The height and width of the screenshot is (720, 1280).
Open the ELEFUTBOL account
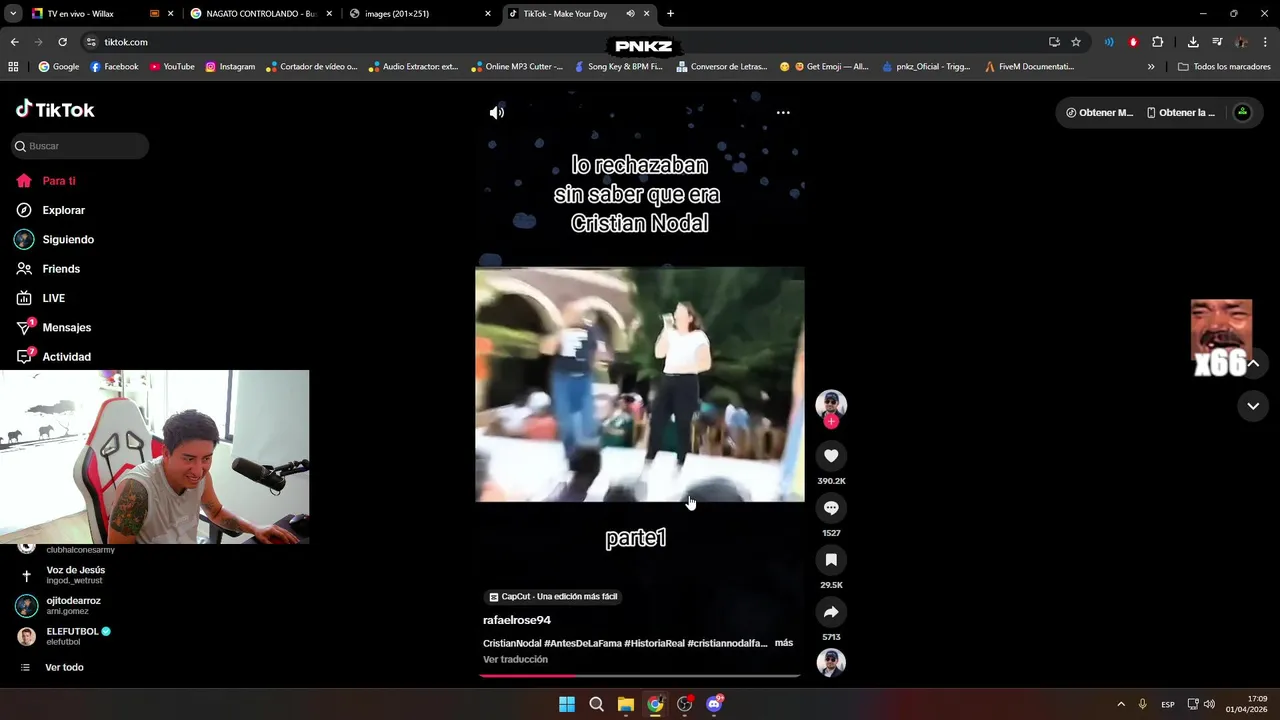(x=80, y=636)
